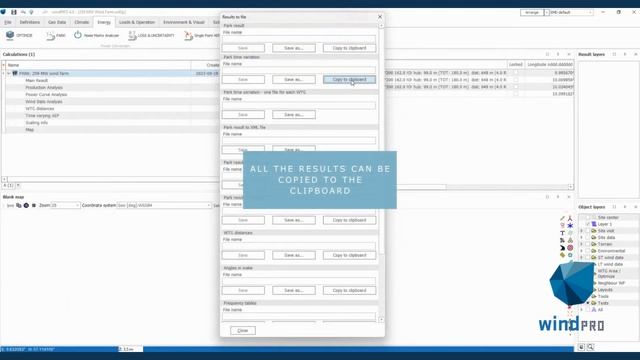Screen dimensions: 640x360
Task: Open the Zoom level dropdown in the map bar
Action: tap(77, 205)
